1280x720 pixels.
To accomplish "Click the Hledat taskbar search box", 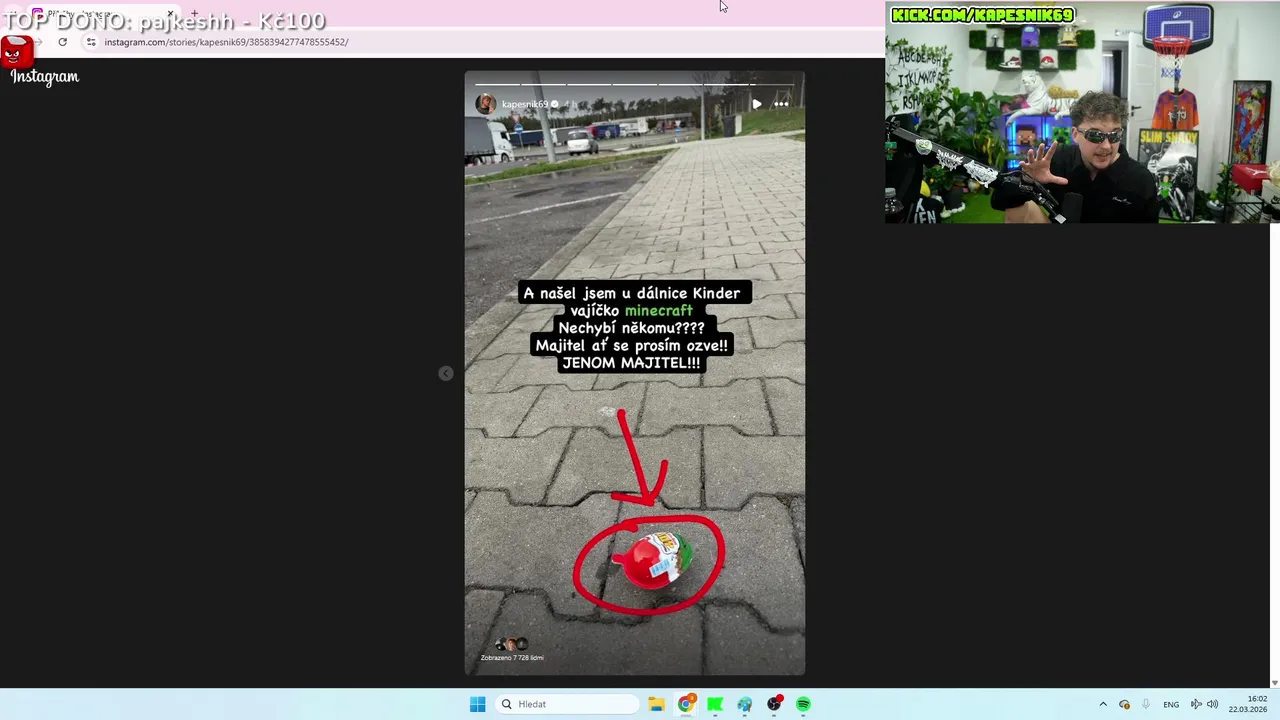I will 566,704.
